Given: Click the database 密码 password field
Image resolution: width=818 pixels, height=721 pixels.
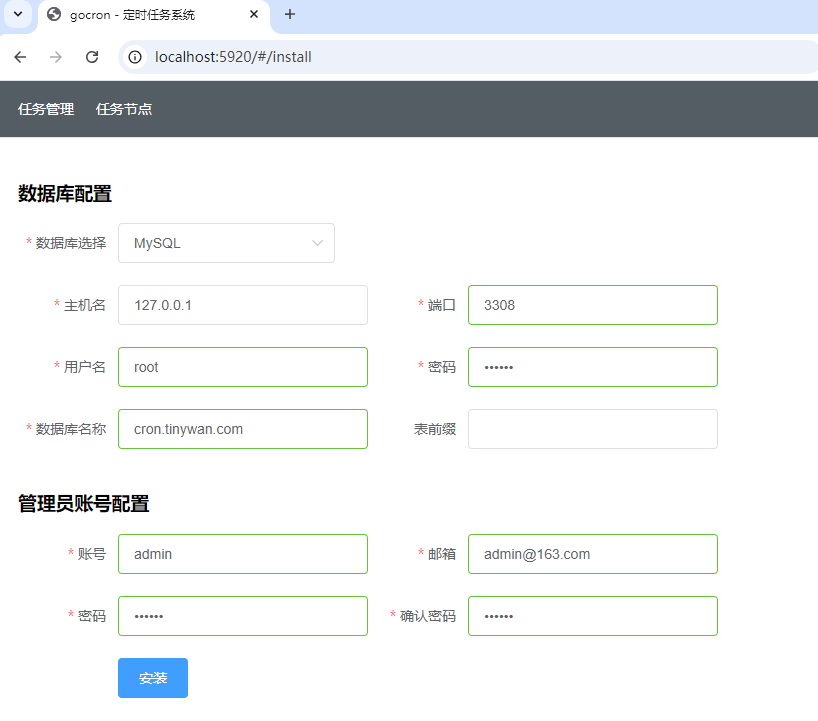Looking at the screenshot, I should 593,367.
